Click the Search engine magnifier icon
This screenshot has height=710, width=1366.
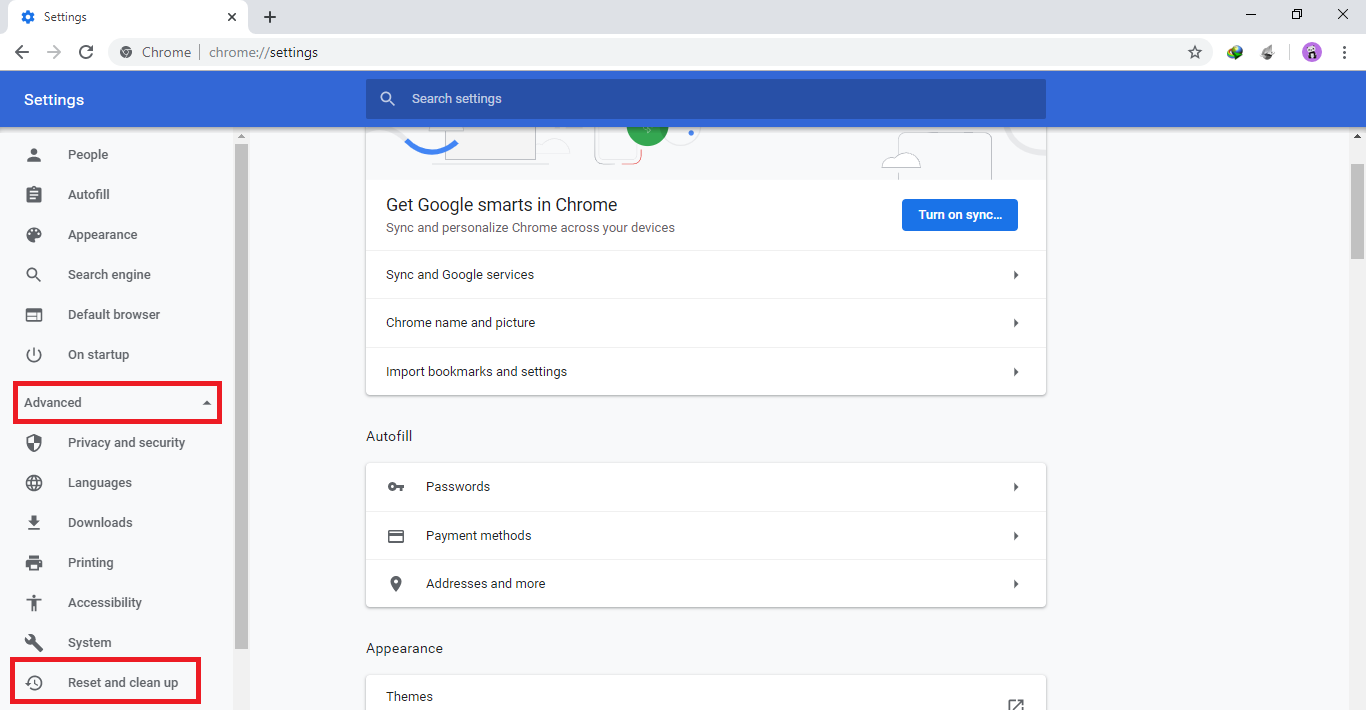click(34, 275)
